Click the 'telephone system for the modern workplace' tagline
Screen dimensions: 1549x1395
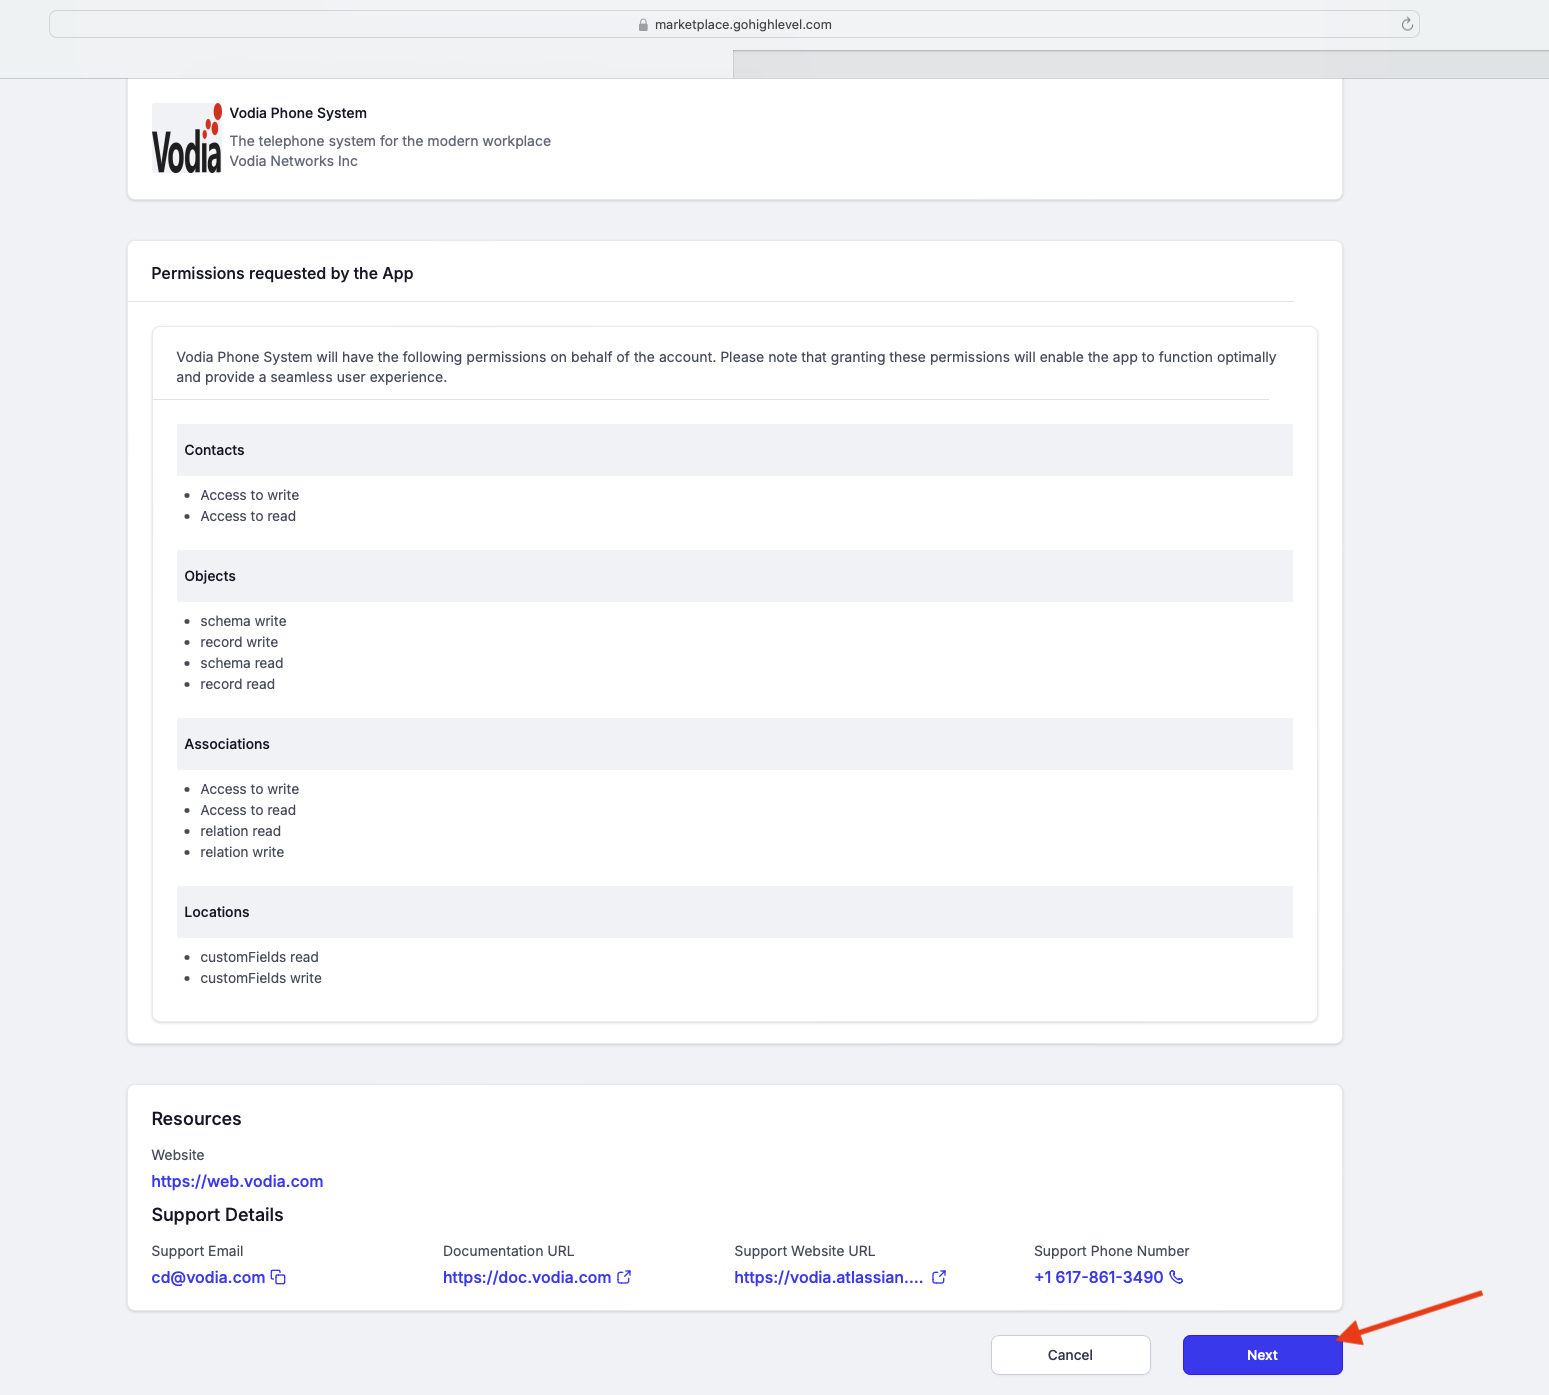click(x=390, y=141)
